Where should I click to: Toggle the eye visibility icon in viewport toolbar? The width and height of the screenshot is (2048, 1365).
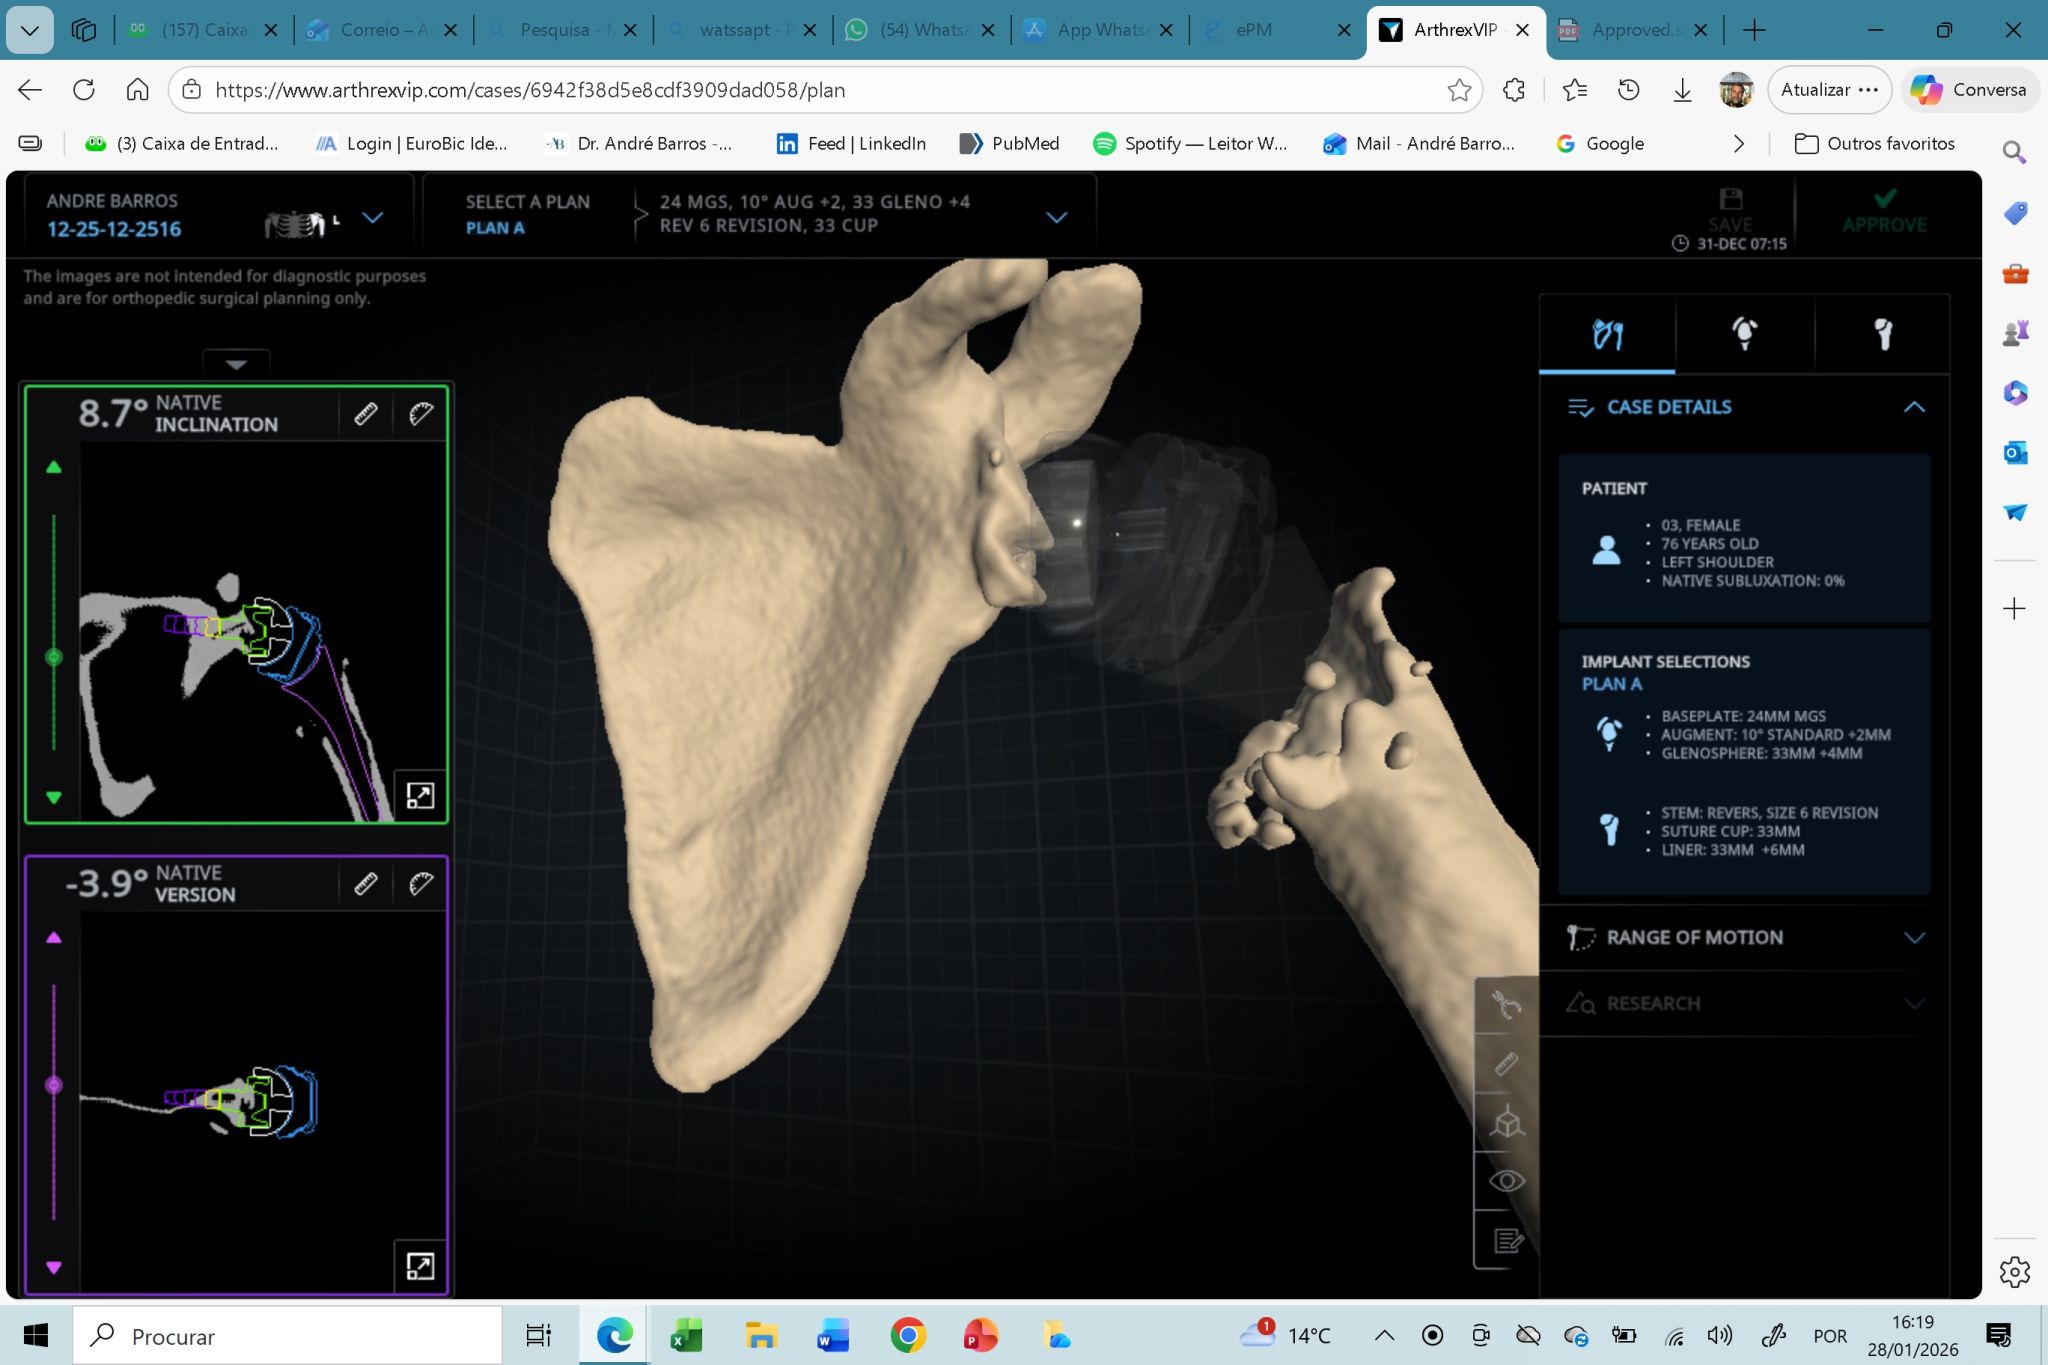1506,1181
